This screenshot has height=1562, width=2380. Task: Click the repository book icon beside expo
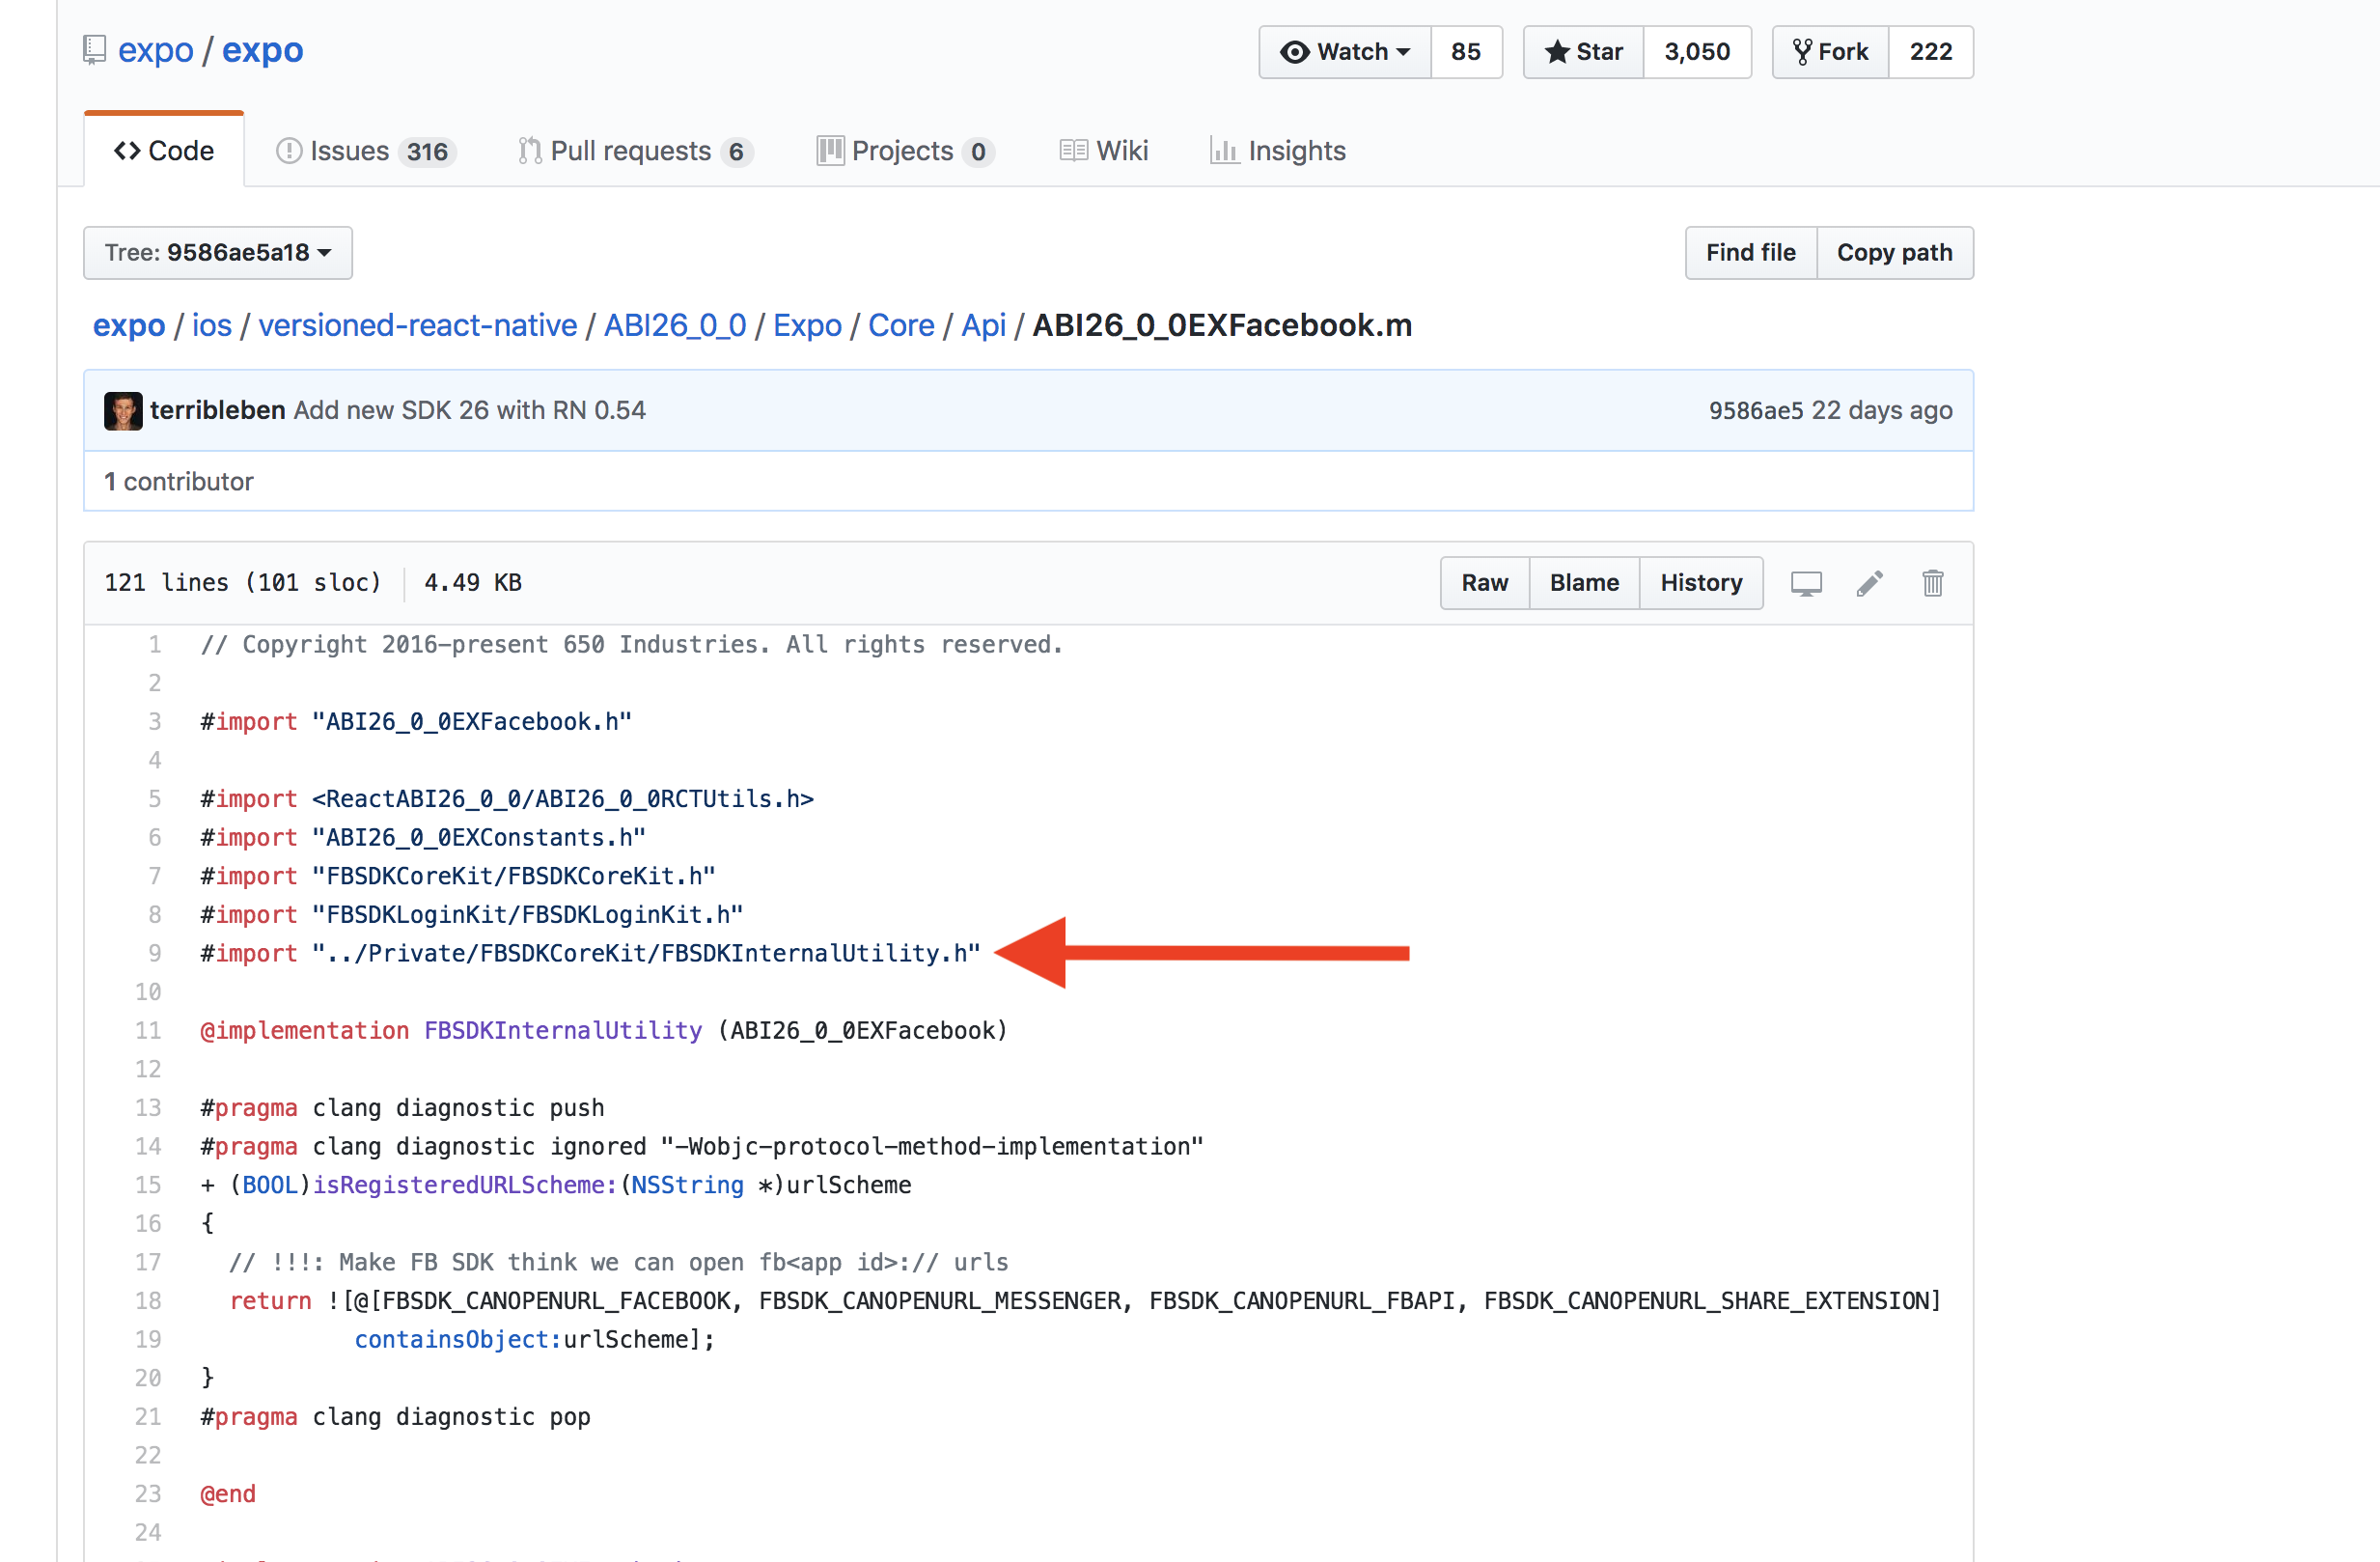[94, 50]
